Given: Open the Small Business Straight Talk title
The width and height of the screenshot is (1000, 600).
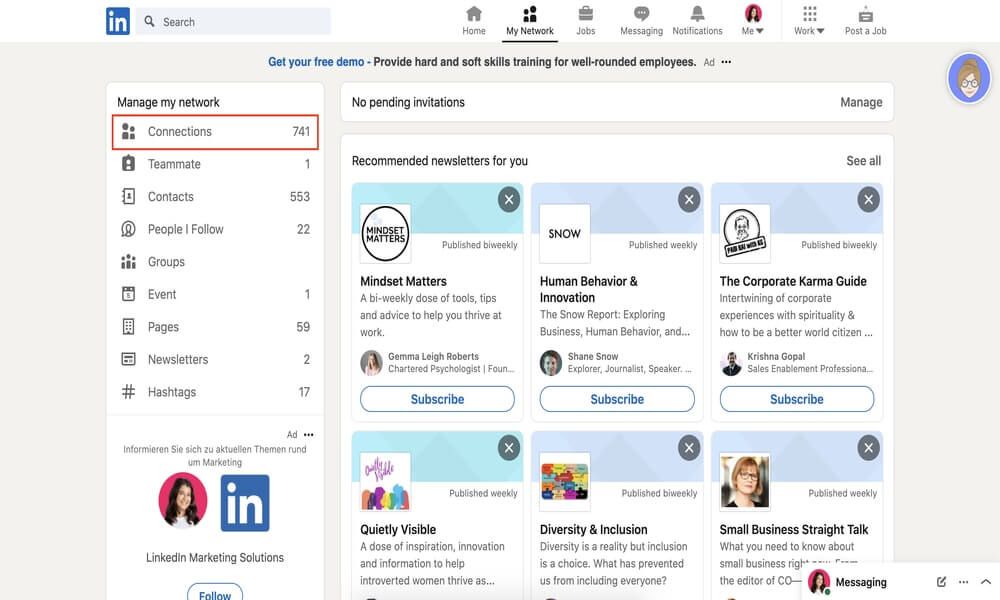Looking at the screenshot, I should (x=794, y=529).
